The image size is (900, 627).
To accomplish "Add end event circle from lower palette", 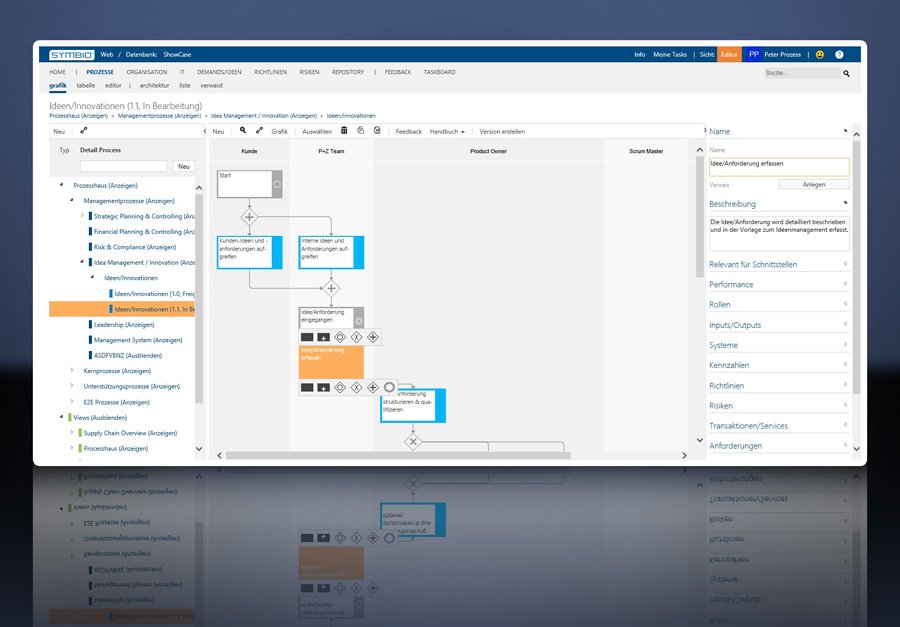I will point(389,388).
